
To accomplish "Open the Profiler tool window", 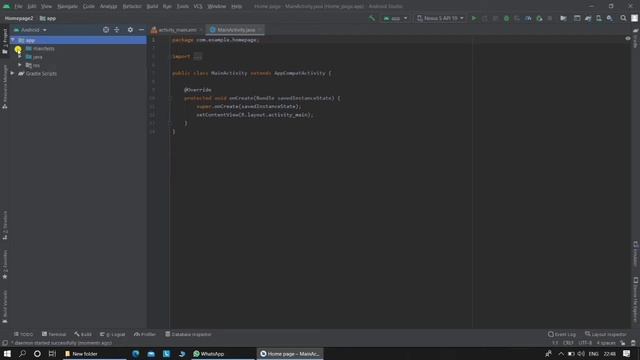I will click(x=145, y=334).
